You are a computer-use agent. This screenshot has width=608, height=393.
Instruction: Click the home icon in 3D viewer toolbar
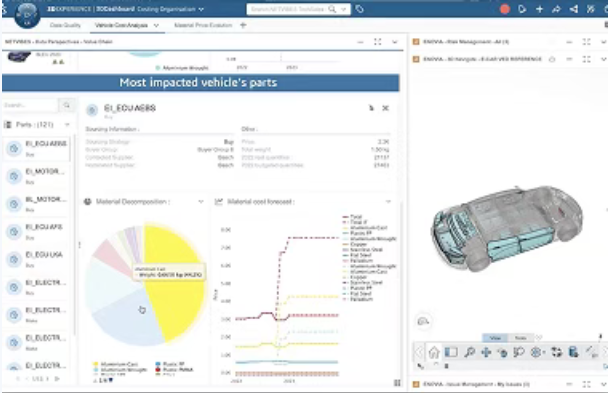[434, 352]
